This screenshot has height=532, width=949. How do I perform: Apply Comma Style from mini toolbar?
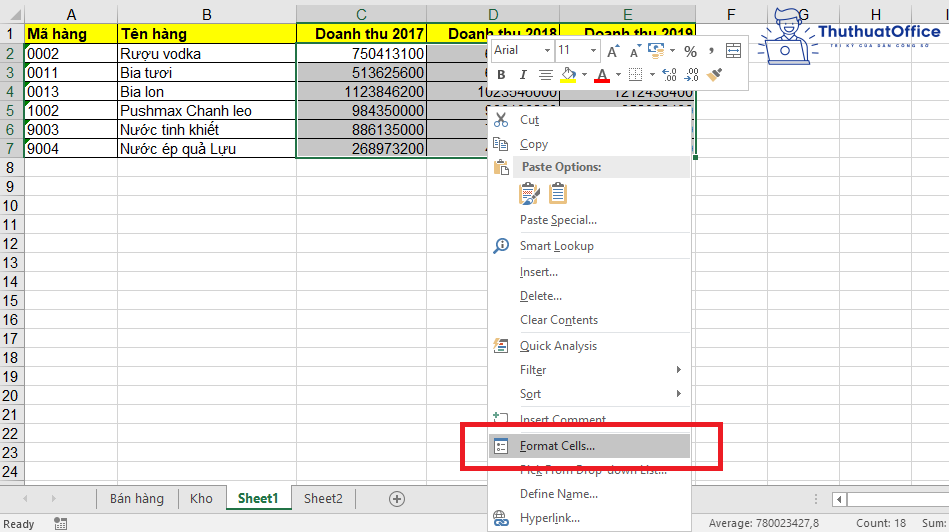(711, 51)
